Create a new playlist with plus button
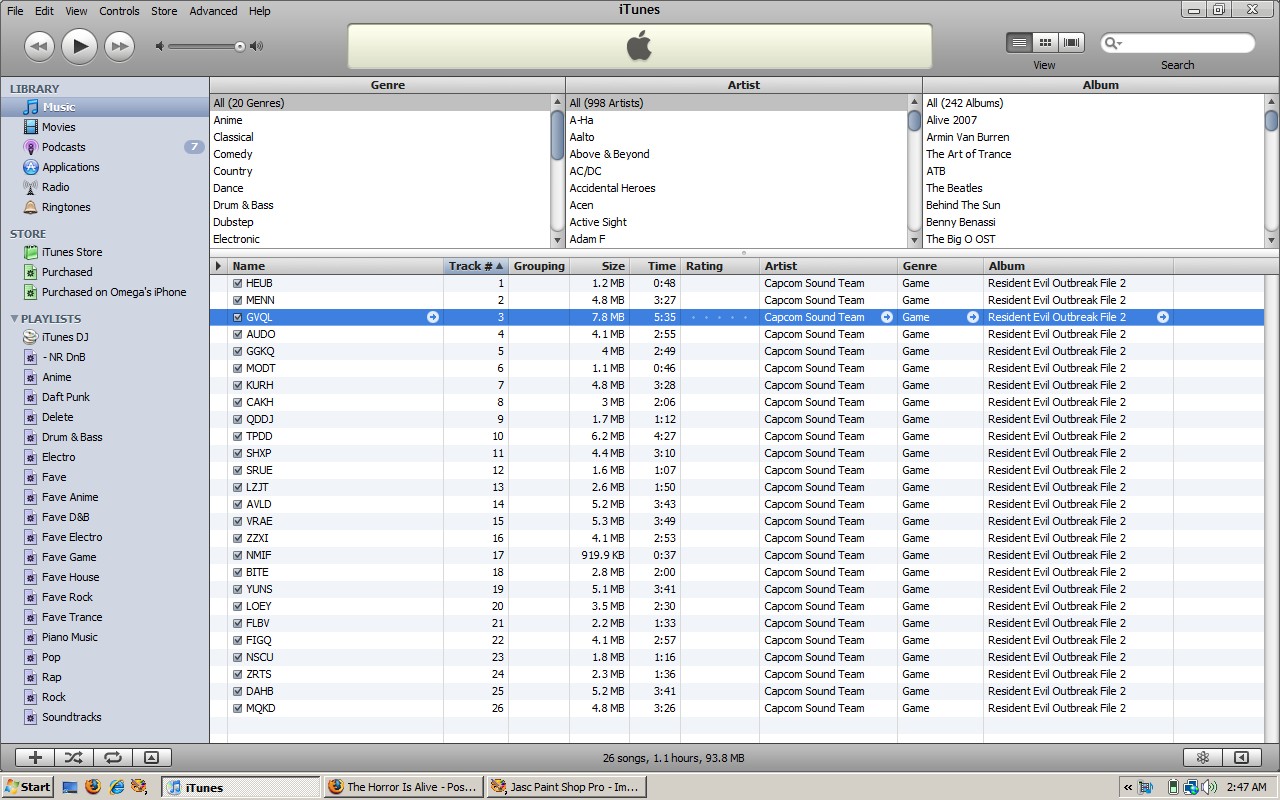 tap(35, 758)
